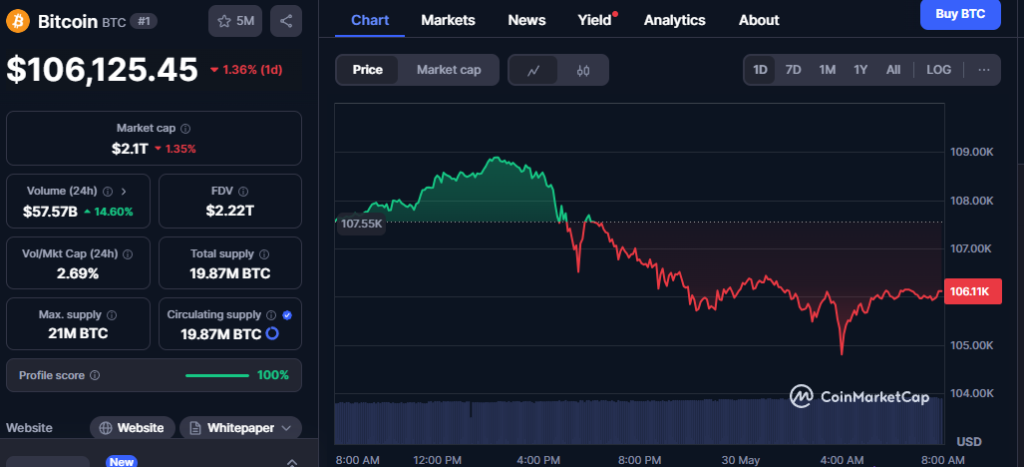Select the 1Y time range
Screen dimensions: 1024x467
coord(861,70)
